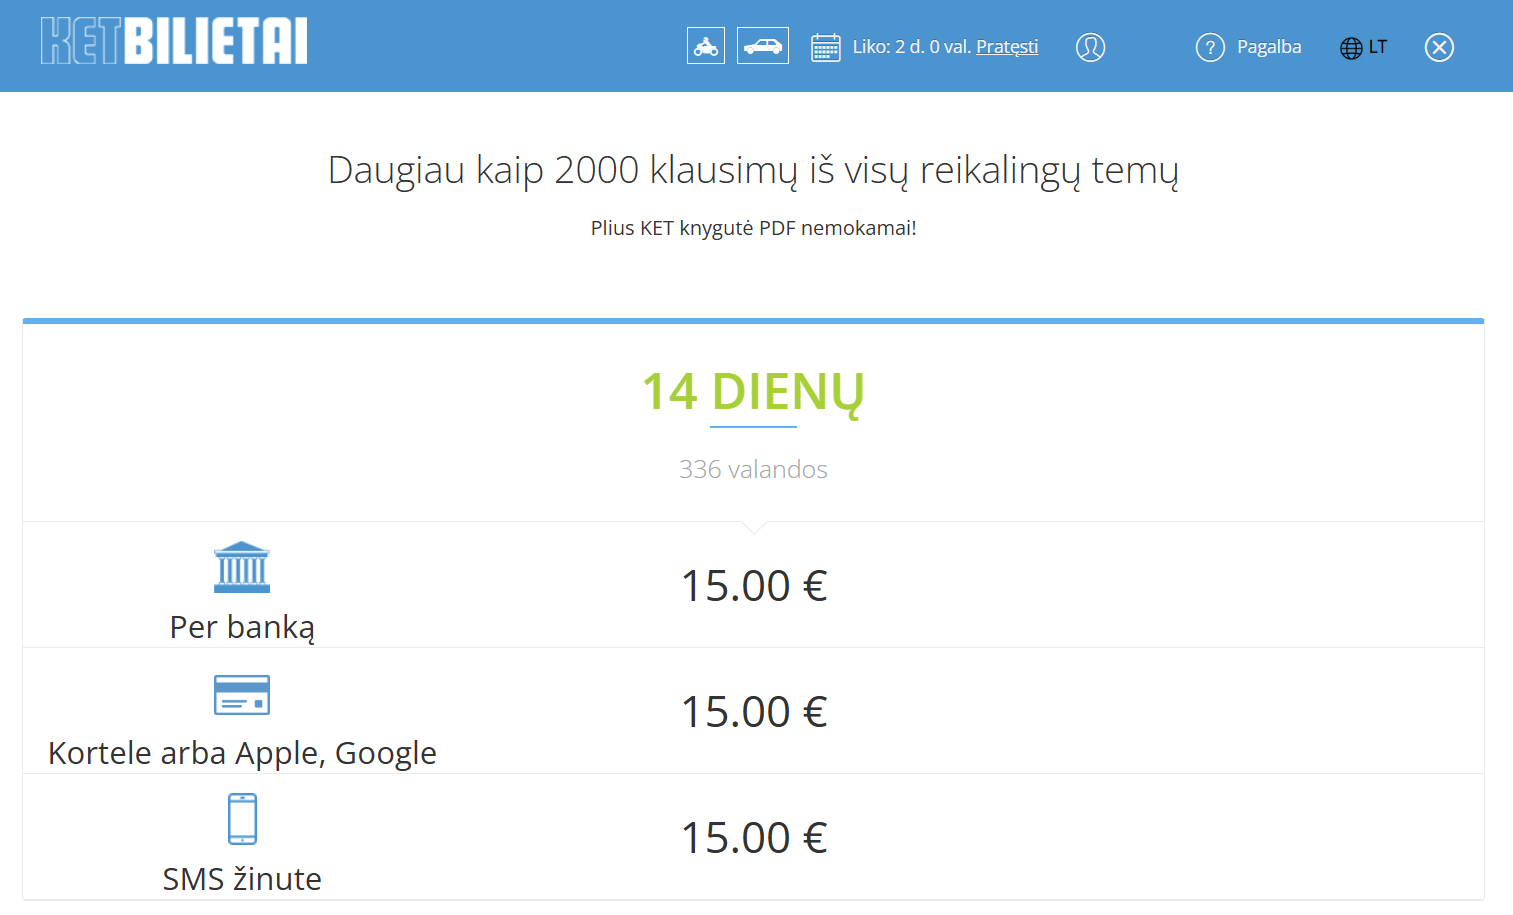Open the user profile icon
Image resolution: width=1513 pixels, height=915 pixels.
coord(1090,47)
